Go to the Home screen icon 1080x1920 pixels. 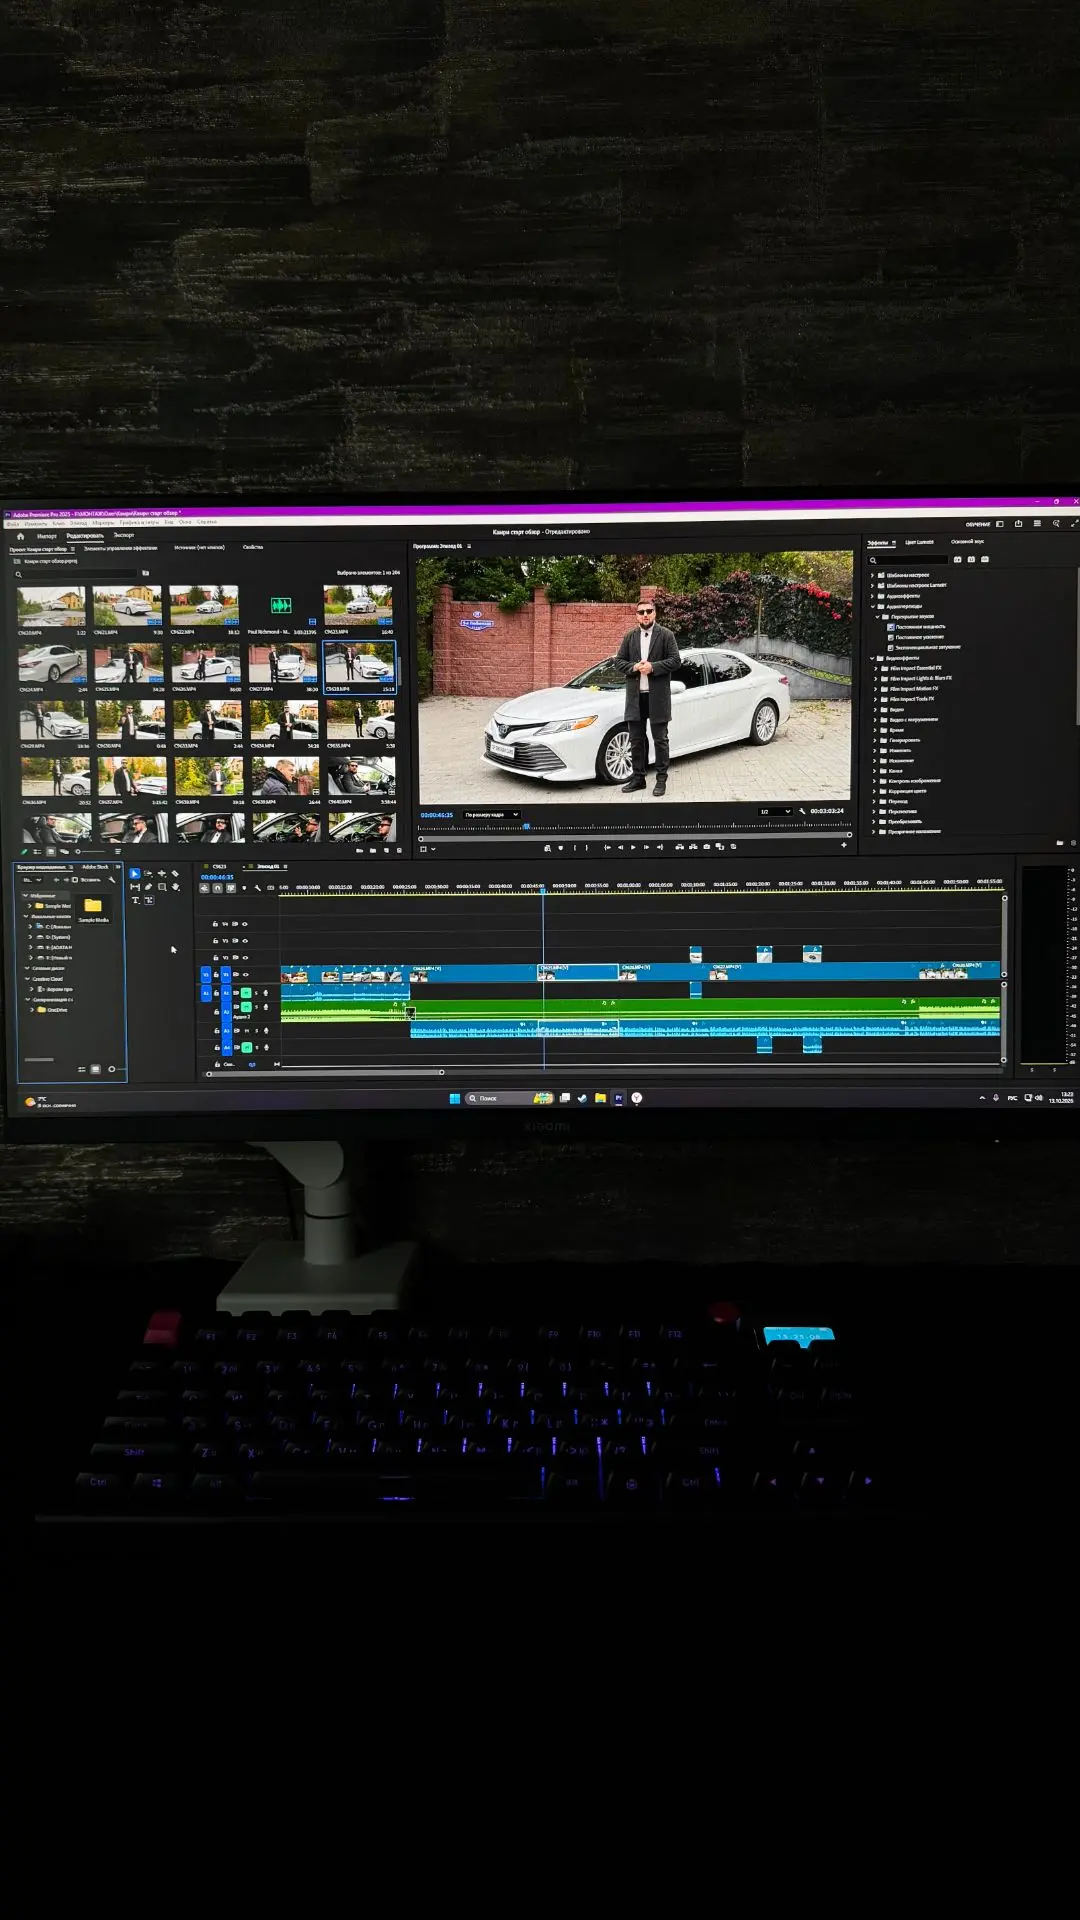[x=20, y=536]
